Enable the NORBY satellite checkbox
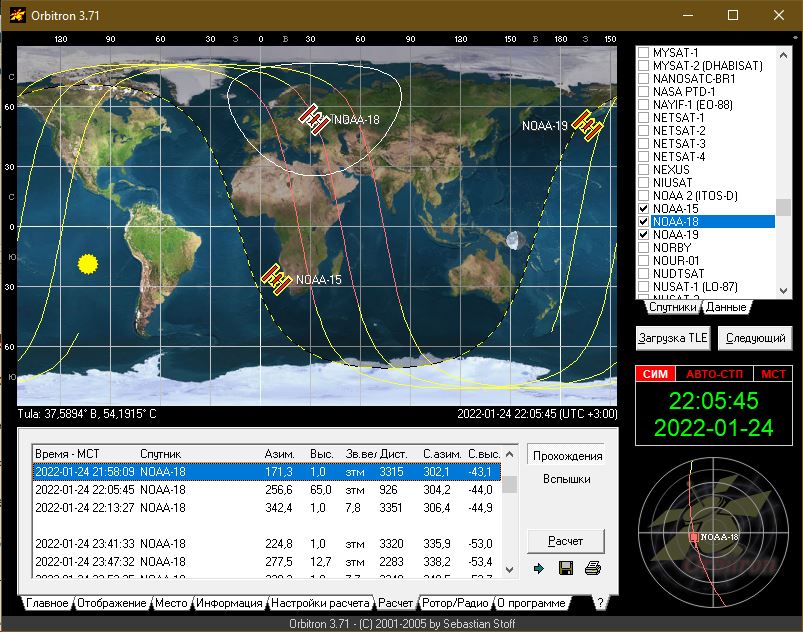Image resolution: width=803 pixels, height=632 pixels. (x=644, y=247)
